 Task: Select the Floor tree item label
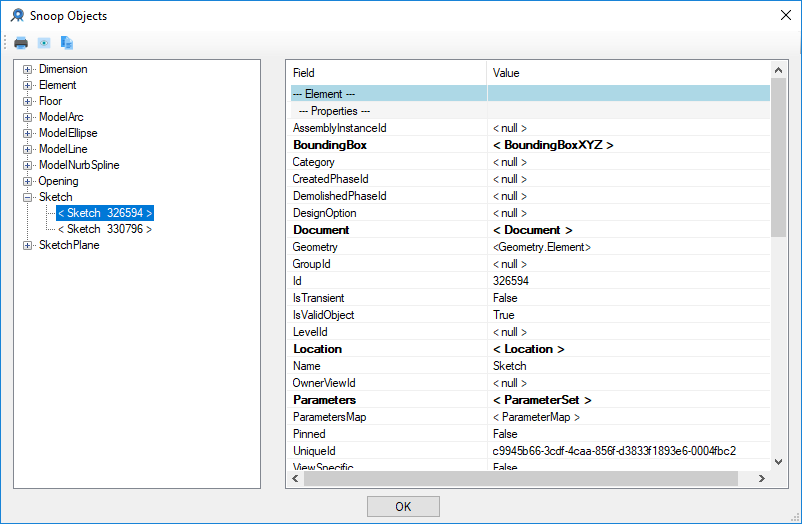pos(50,101)
